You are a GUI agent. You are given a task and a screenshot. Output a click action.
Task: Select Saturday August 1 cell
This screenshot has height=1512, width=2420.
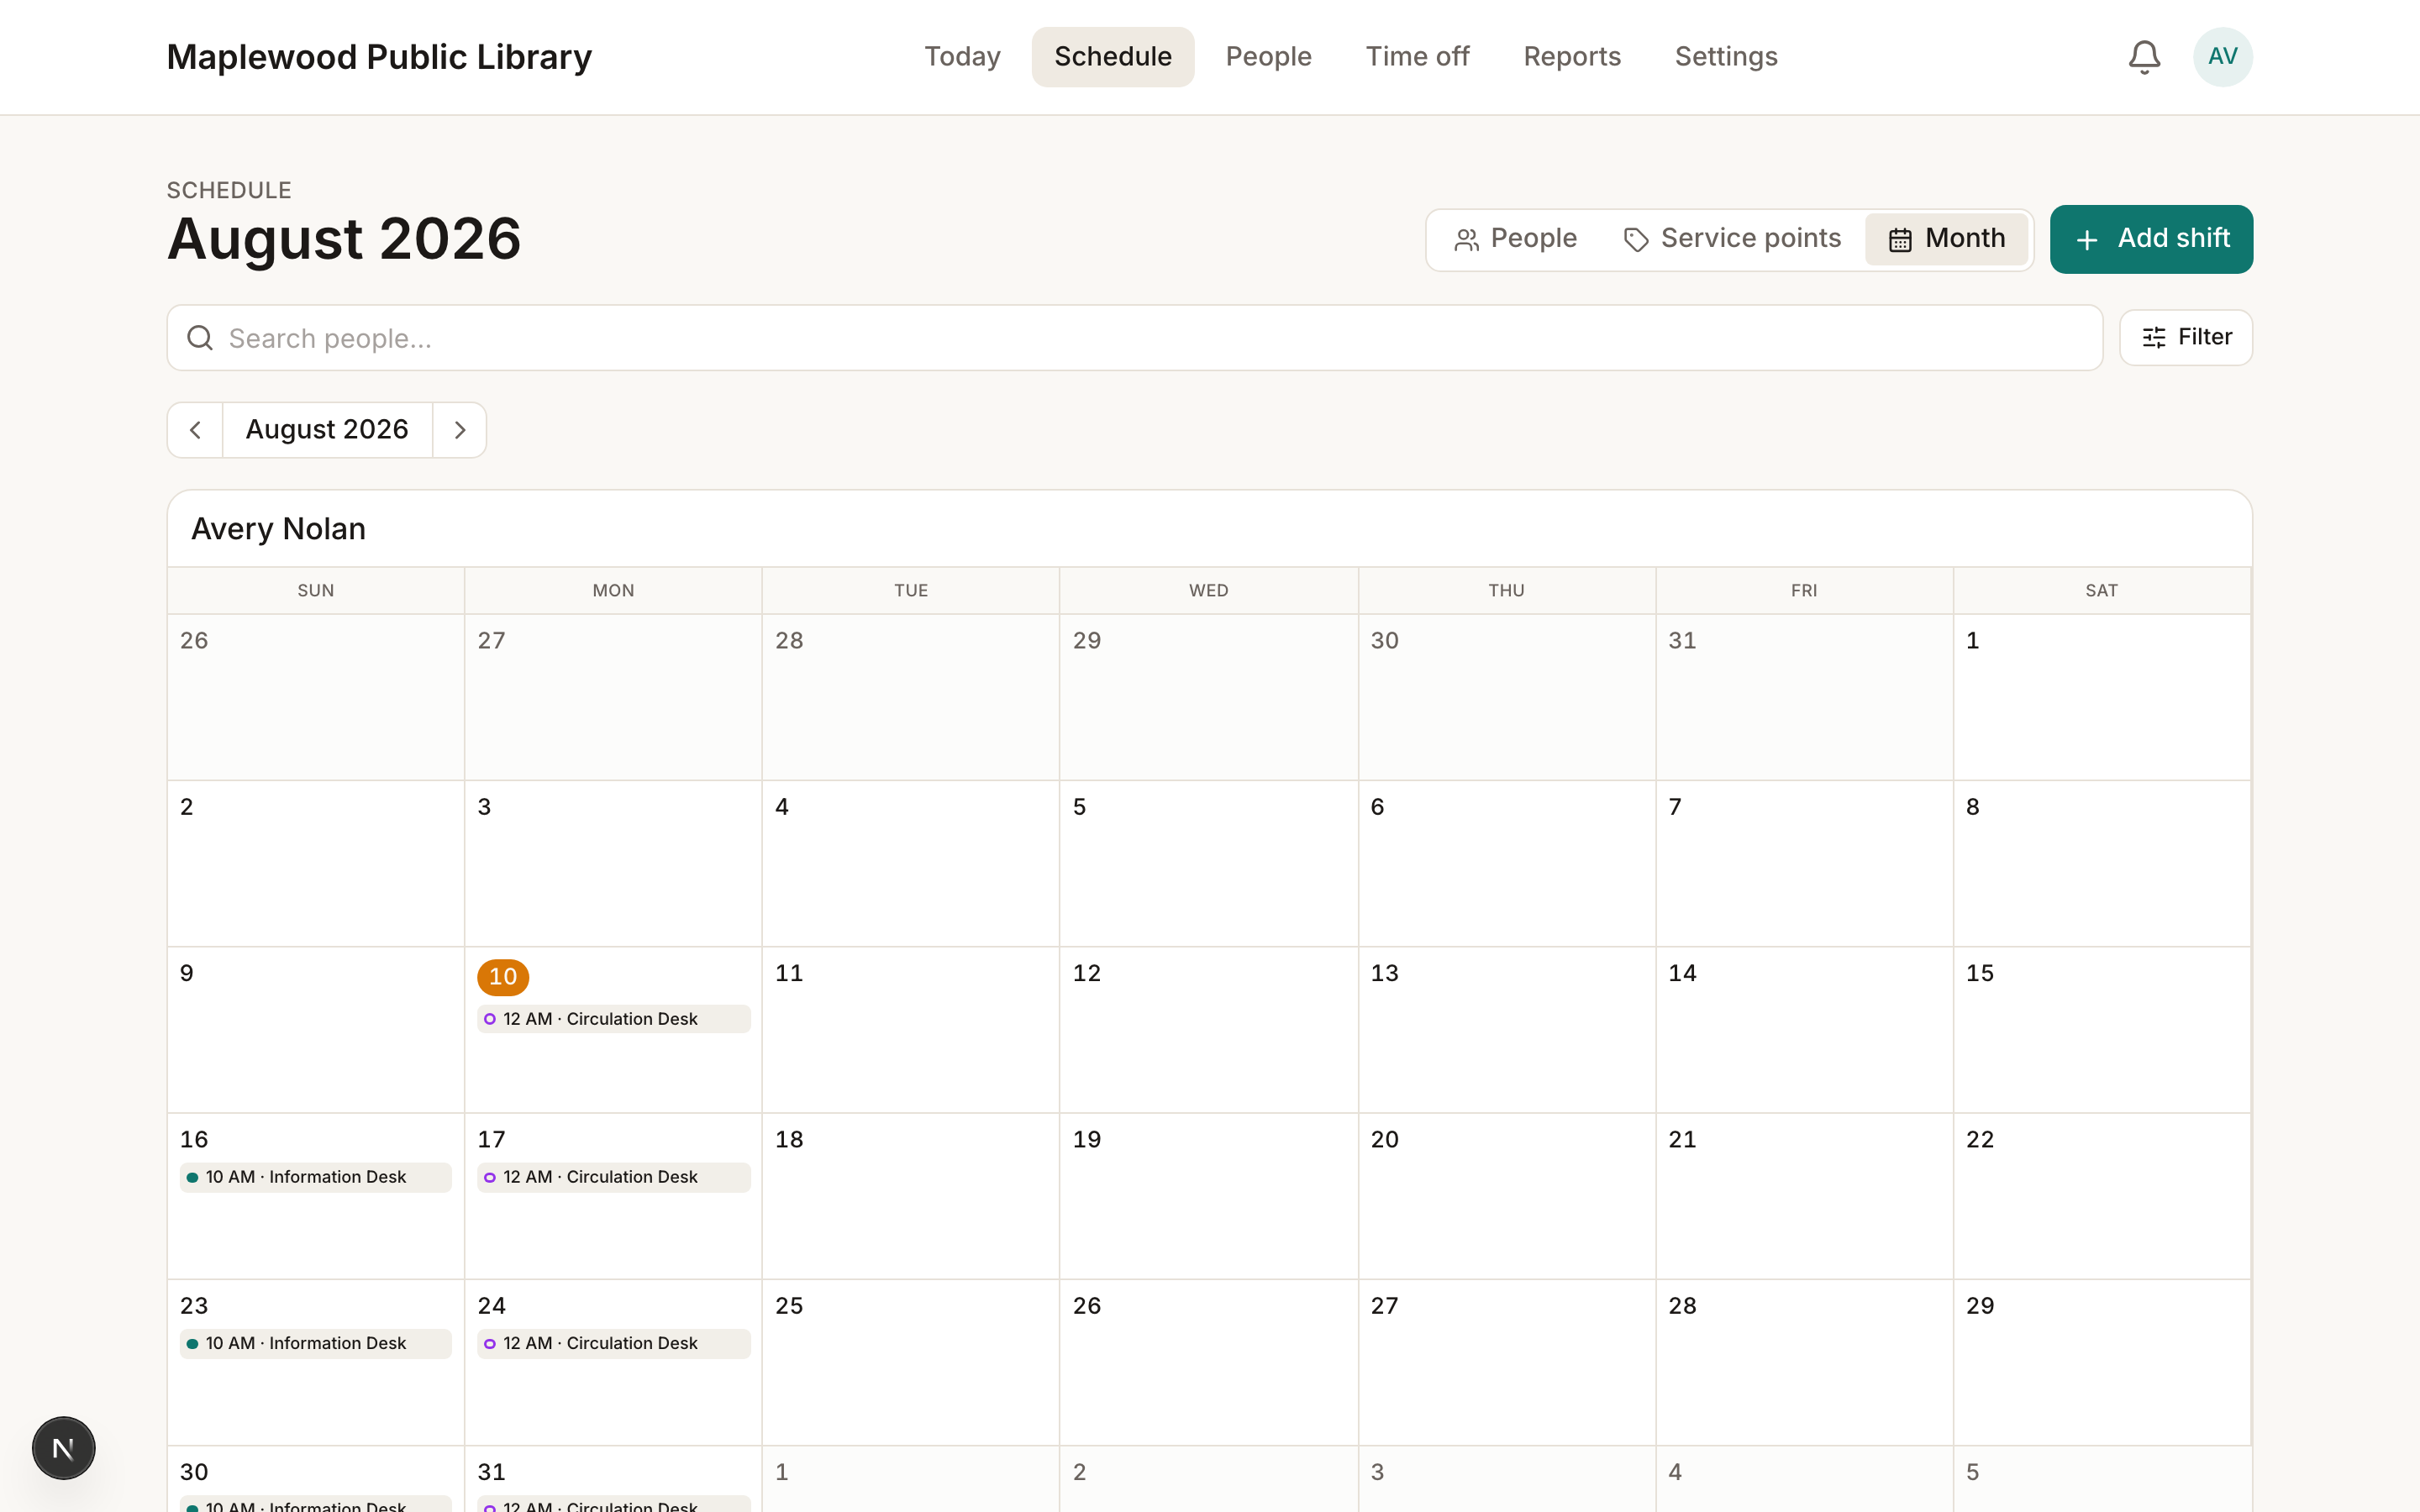(2101, 697)
